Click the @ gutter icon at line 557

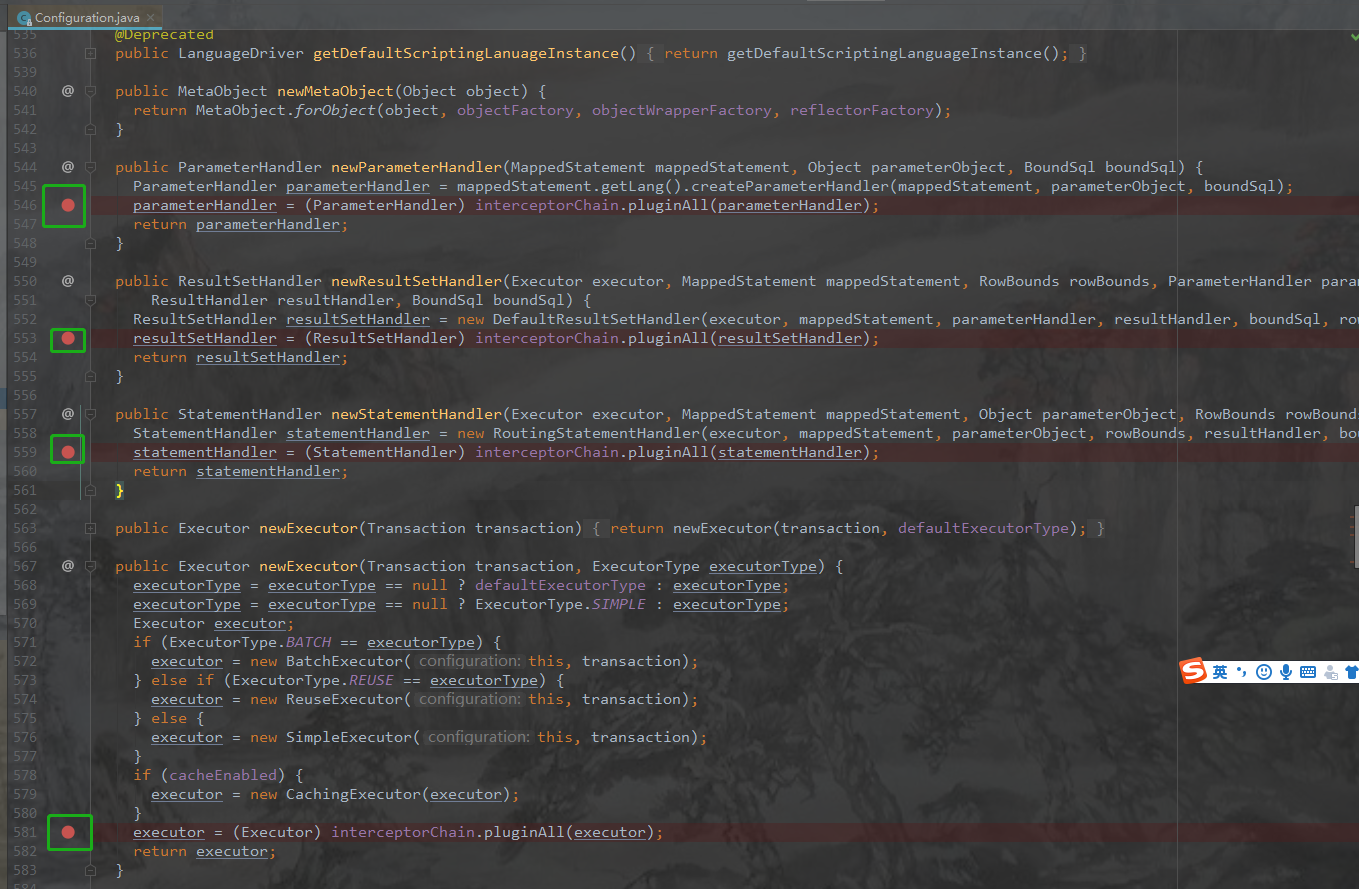click(68, 414)
